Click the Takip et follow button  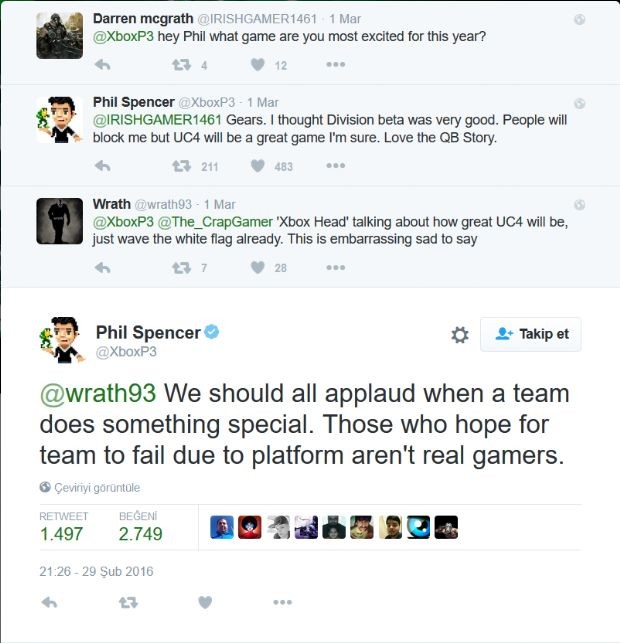point(531,334)
